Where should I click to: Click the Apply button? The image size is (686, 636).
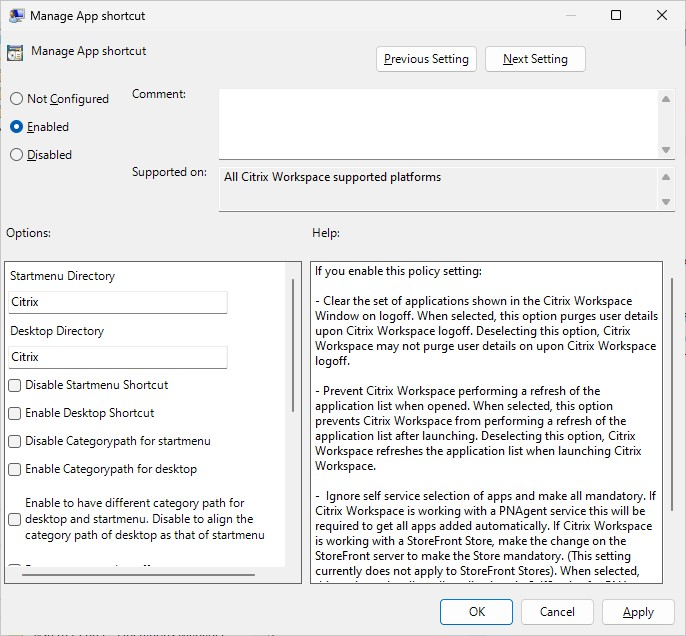point(638,612)
